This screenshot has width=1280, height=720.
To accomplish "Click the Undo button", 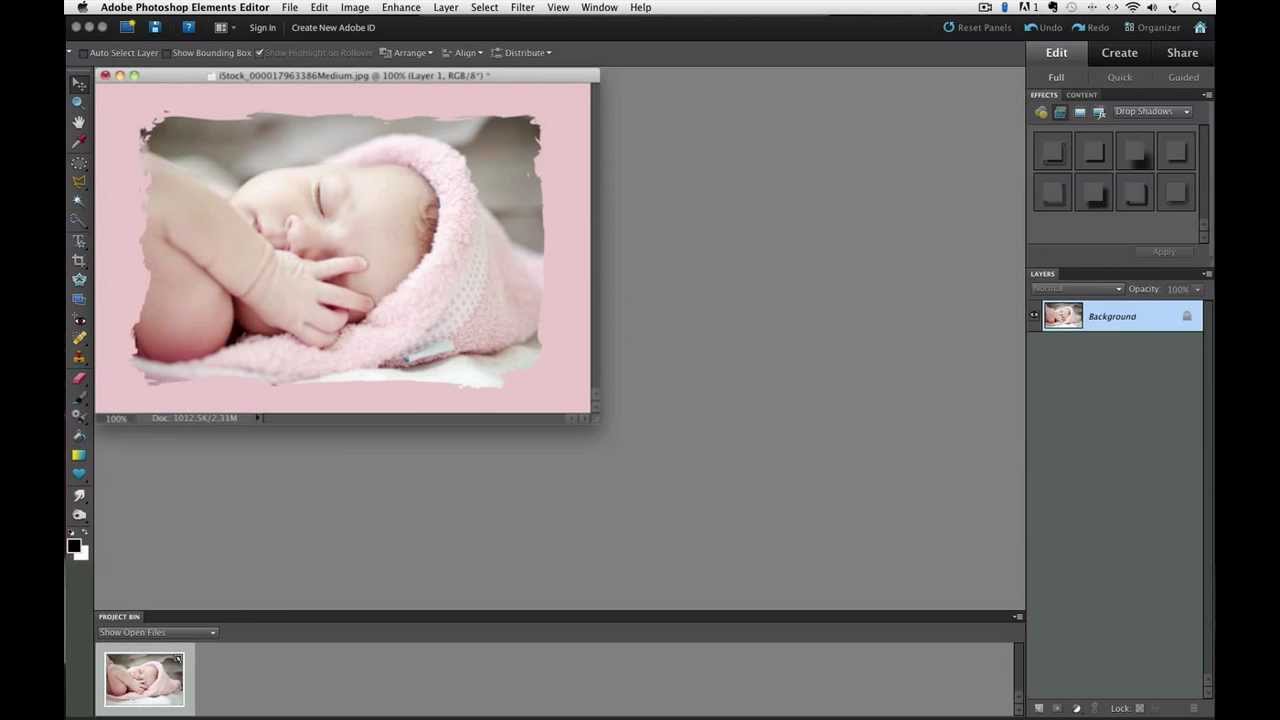I will click(x=1043, y=28).
